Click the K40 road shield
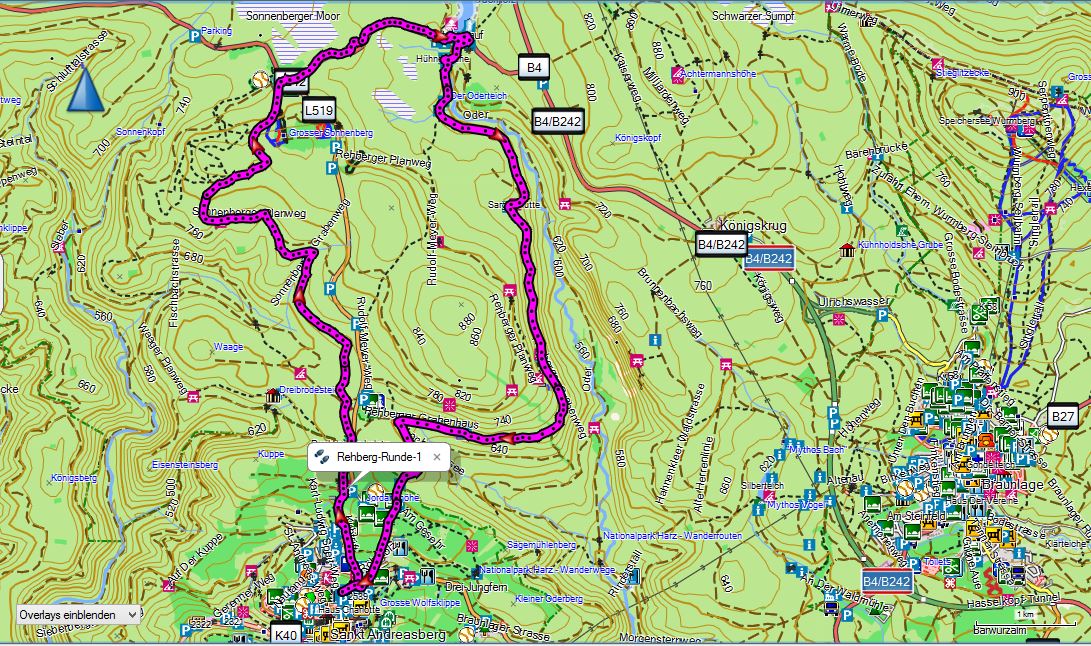1091x646 pixels. (x=286, y=633)
